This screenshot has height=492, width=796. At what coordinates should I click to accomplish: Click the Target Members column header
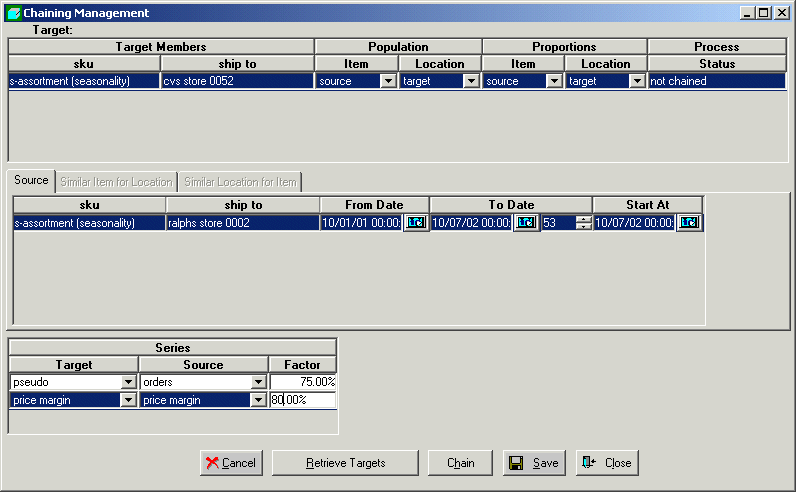[x=161, y=47]
